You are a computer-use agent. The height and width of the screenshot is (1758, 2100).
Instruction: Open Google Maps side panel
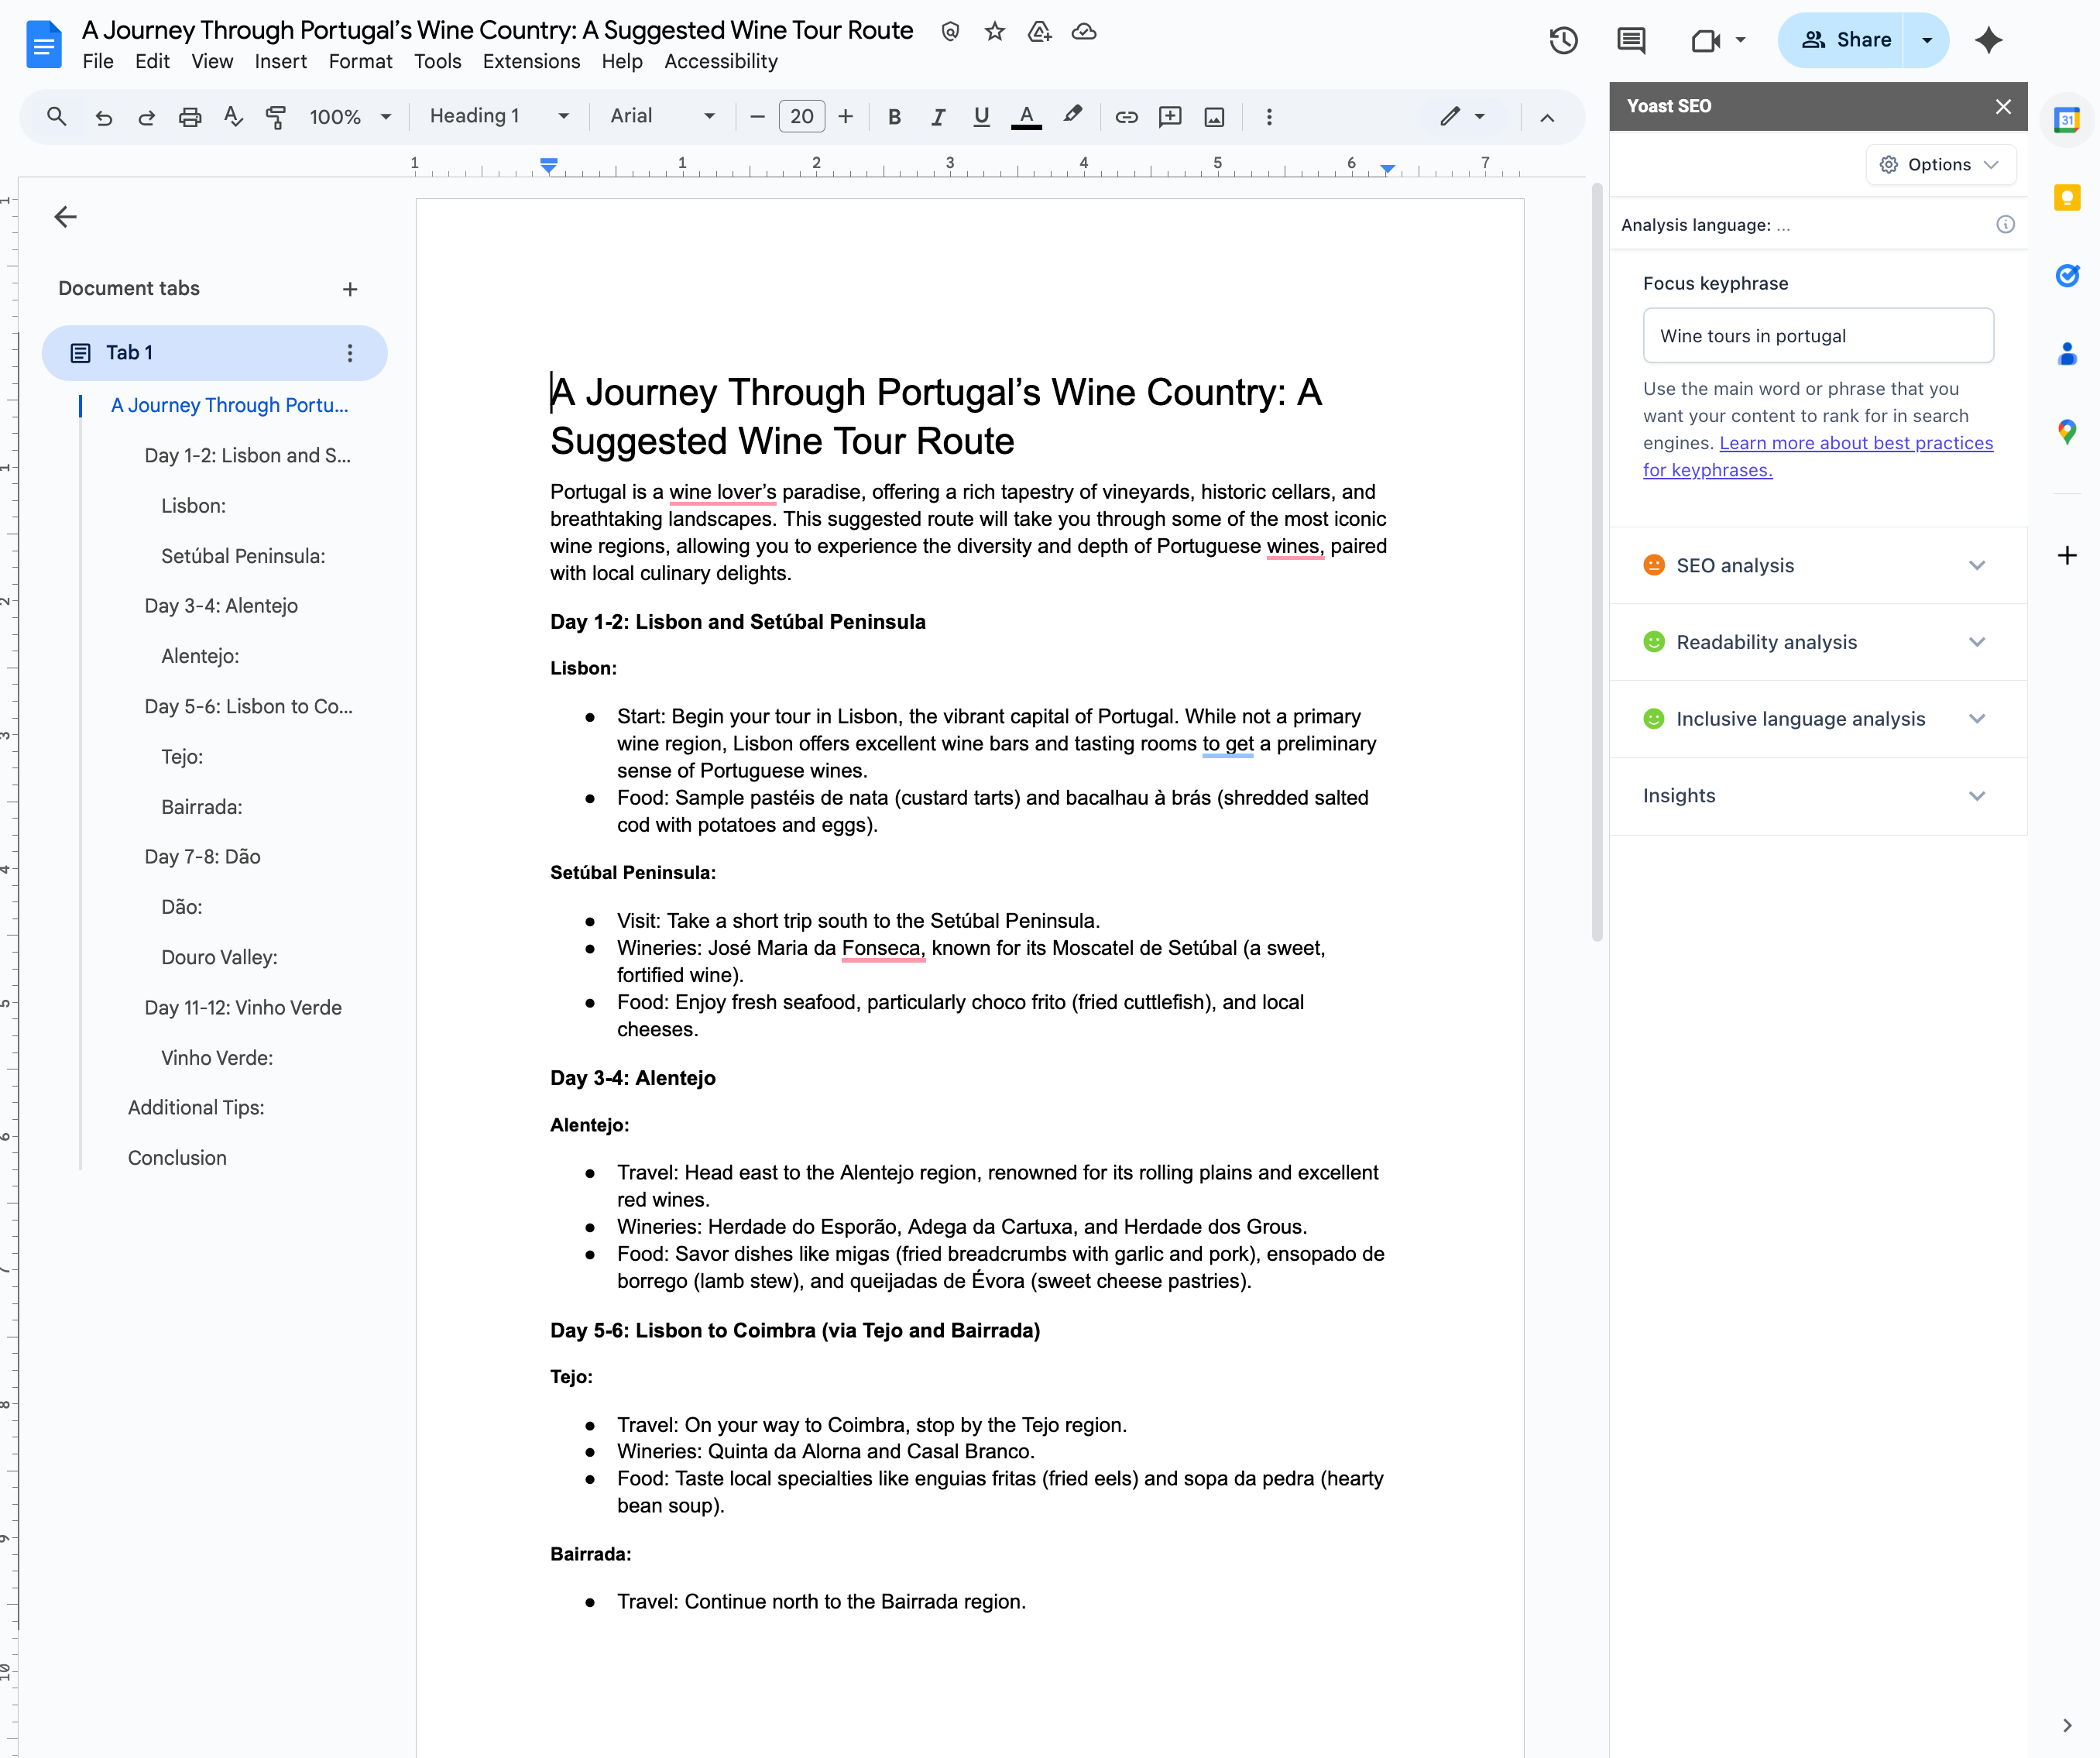click(x=2066, y=431)
